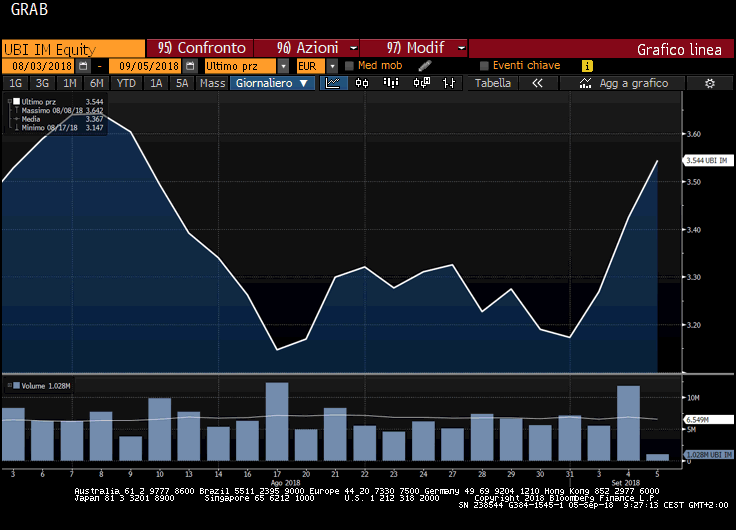Open chart settings gear icon

[709, 83]
